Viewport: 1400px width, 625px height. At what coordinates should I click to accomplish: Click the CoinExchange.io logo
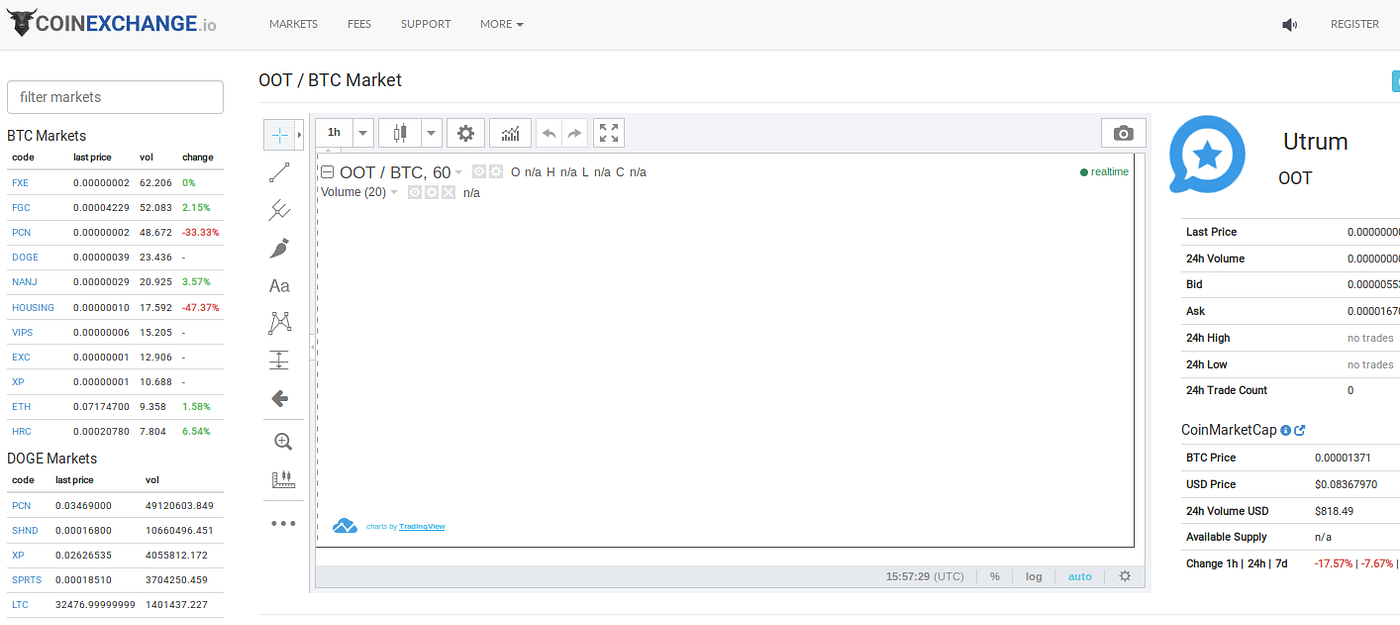[112, 23]
